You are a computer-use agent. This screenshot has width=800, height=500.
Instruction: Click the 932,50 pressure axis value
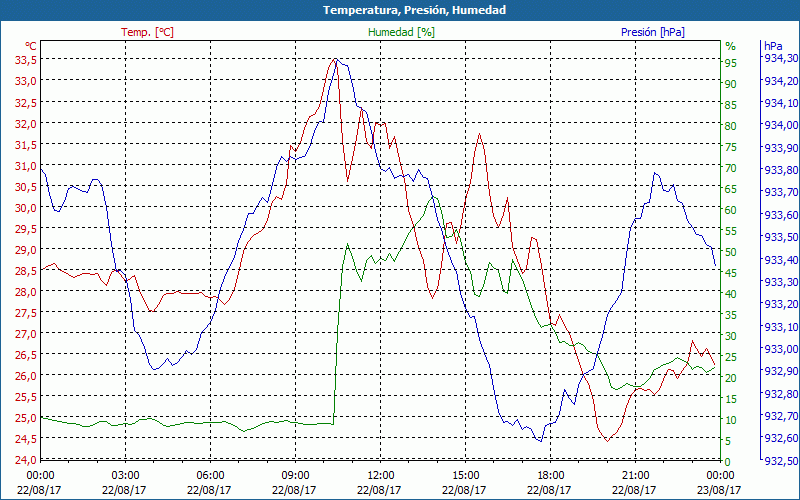(x=781, y=461)
